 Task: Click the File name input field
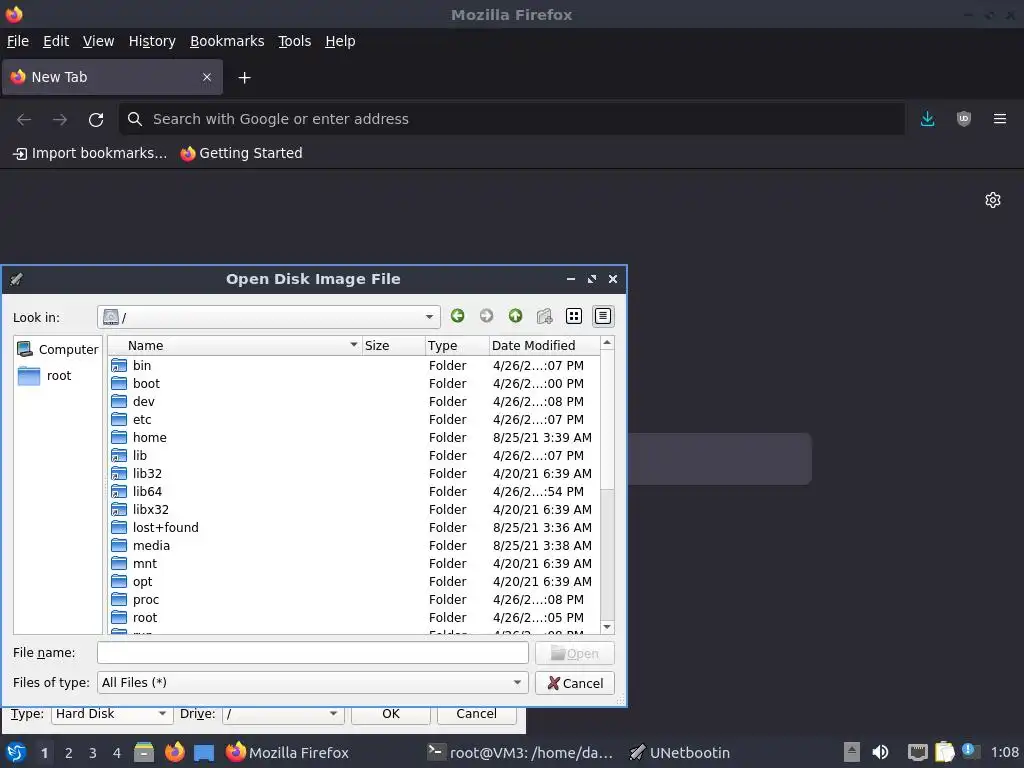313,652
